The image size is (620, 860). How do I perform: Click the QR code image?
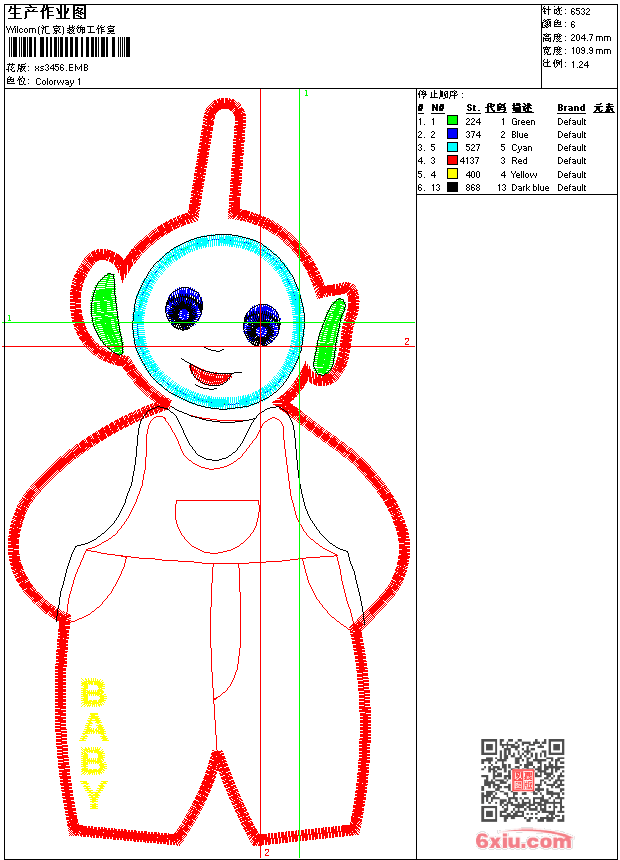click(523, 779)
